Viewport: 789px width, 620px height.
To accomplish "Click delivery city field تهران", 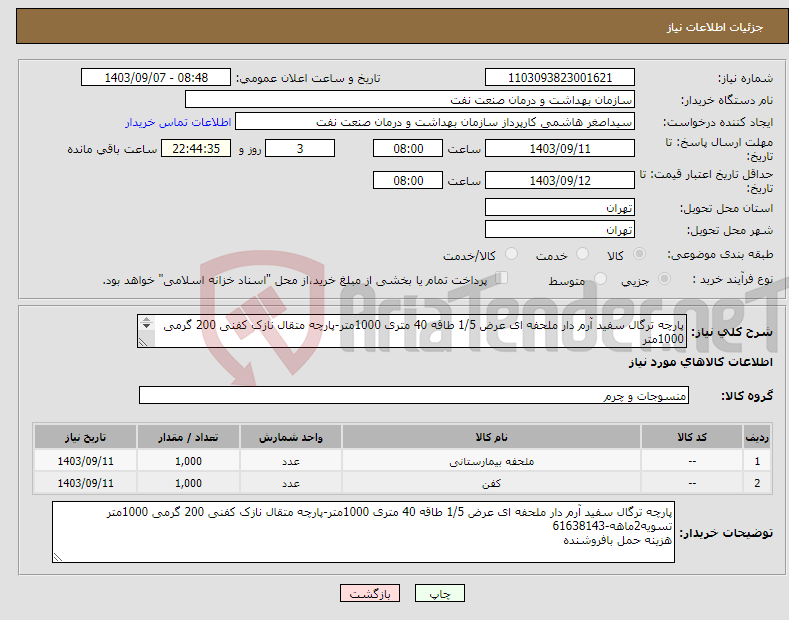I will 560,229.
